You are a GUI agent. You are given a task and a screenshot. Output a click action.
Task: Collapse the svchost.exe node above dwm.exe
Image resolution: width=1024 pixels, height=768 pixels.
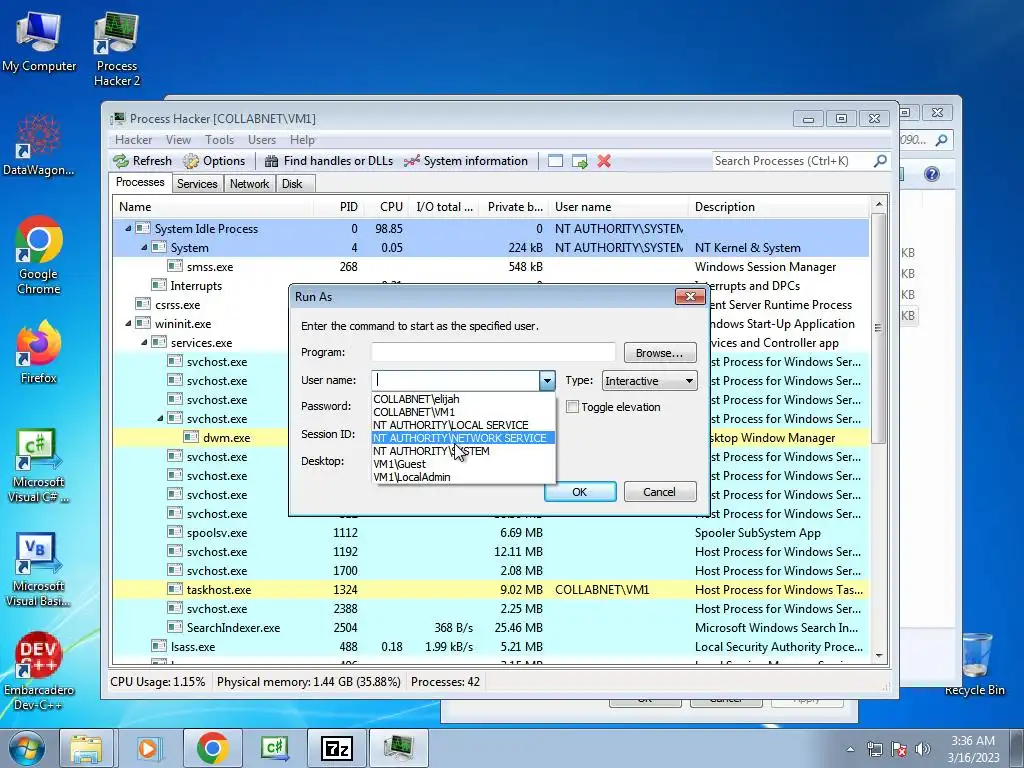[x=160, y=418]
